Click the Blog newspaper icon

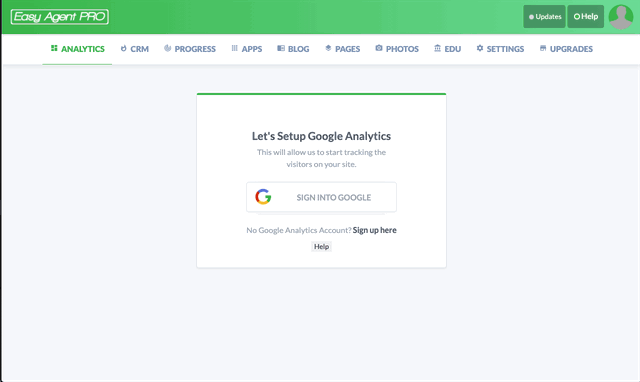[x=281, y=48]
